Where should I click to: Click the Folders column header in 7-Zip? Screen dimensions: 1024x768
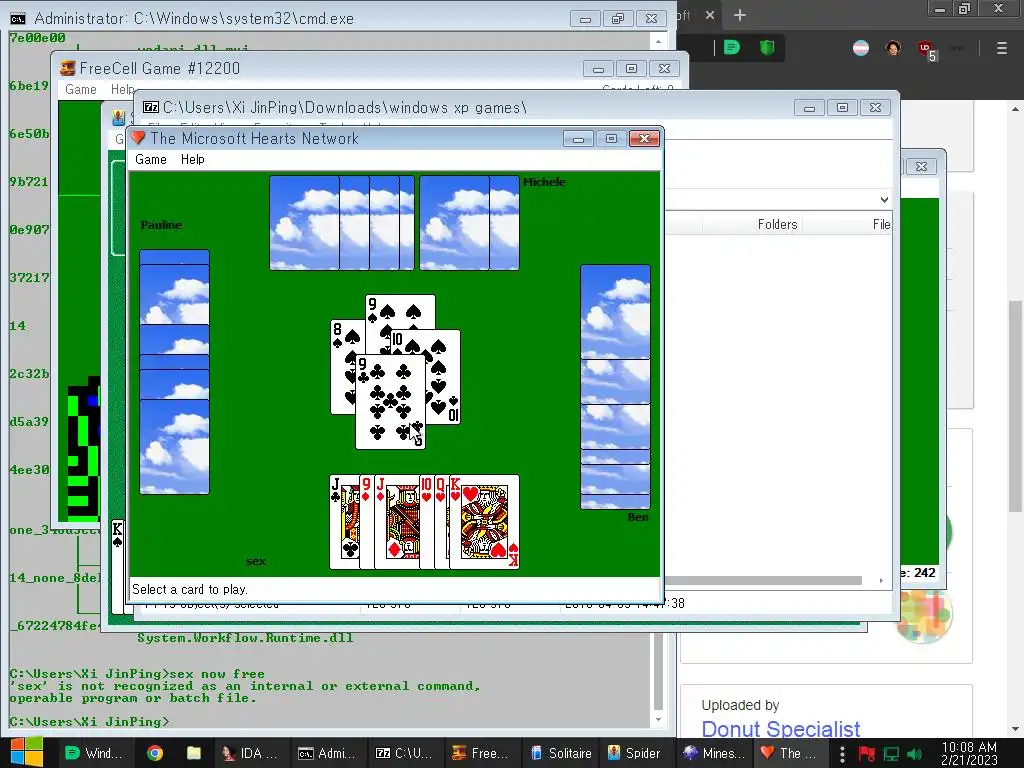[777, 225]
